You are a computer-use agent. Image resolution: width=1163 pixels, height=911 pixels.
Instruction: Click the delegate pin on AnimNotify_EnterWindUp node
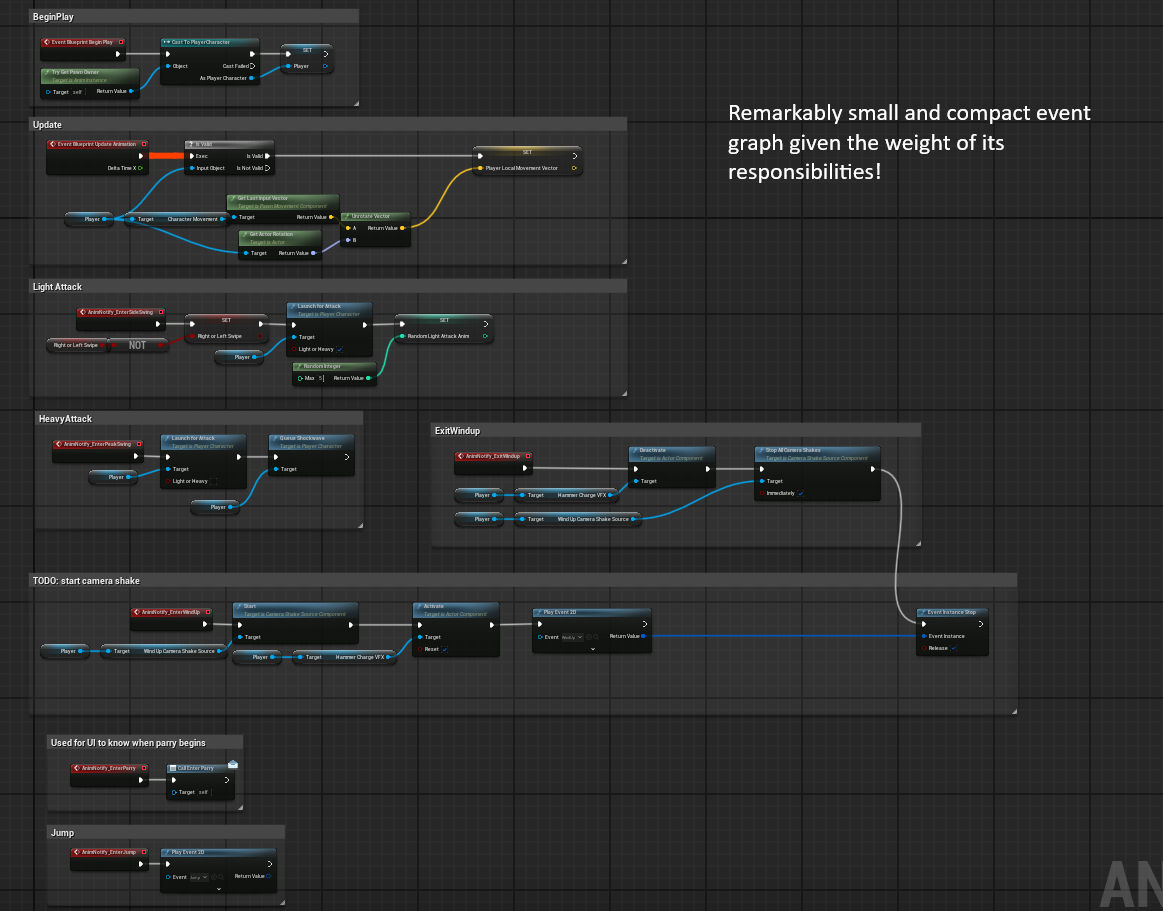(x=208, y=612)
